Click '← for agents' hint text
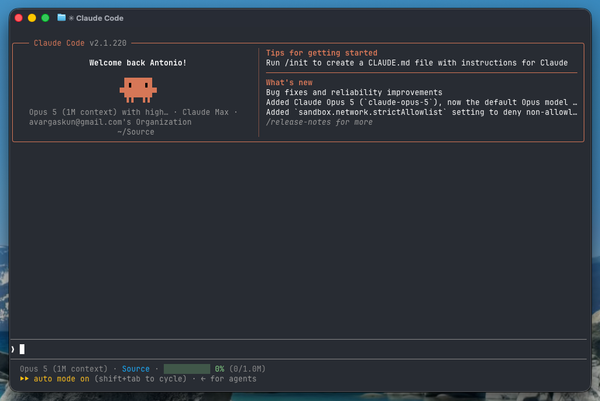The height and width of the screenshot is (401, 600). click(x=228, y=379)
